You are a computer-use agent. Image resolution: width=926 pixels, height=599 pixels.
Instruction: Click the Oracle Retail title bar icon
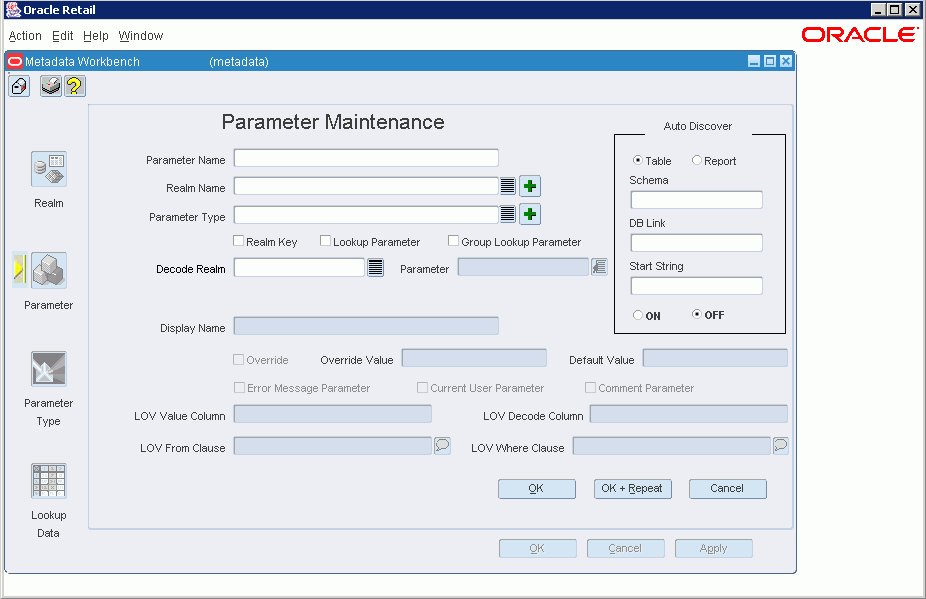coord(13,9)
